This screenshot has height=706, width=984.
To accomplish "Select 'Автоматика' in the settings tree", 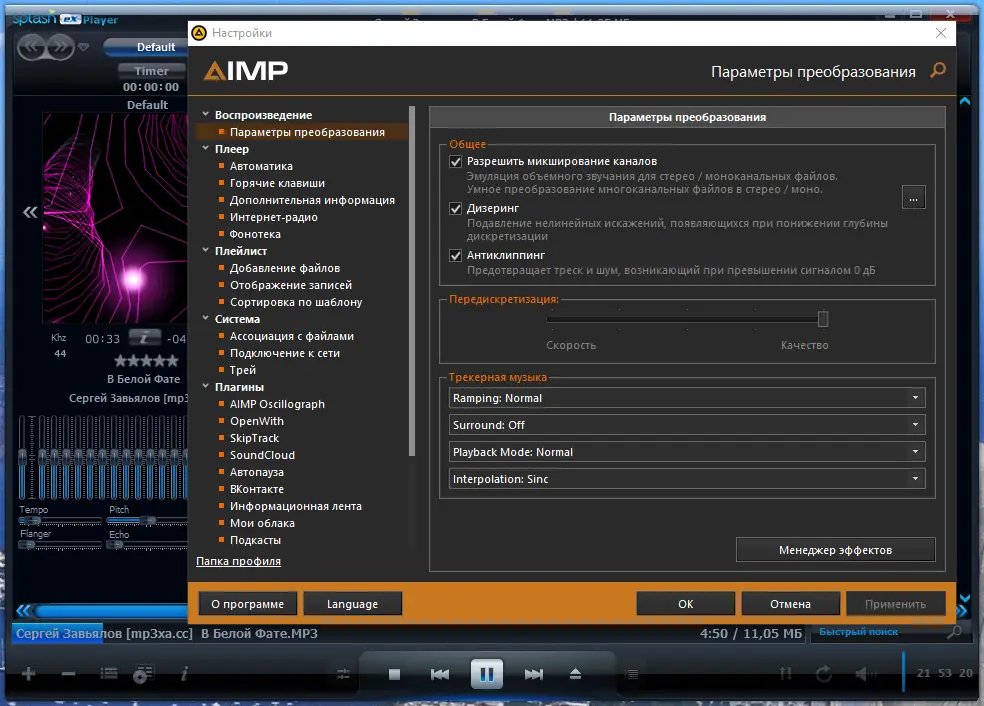I will (x=261, y=166).
